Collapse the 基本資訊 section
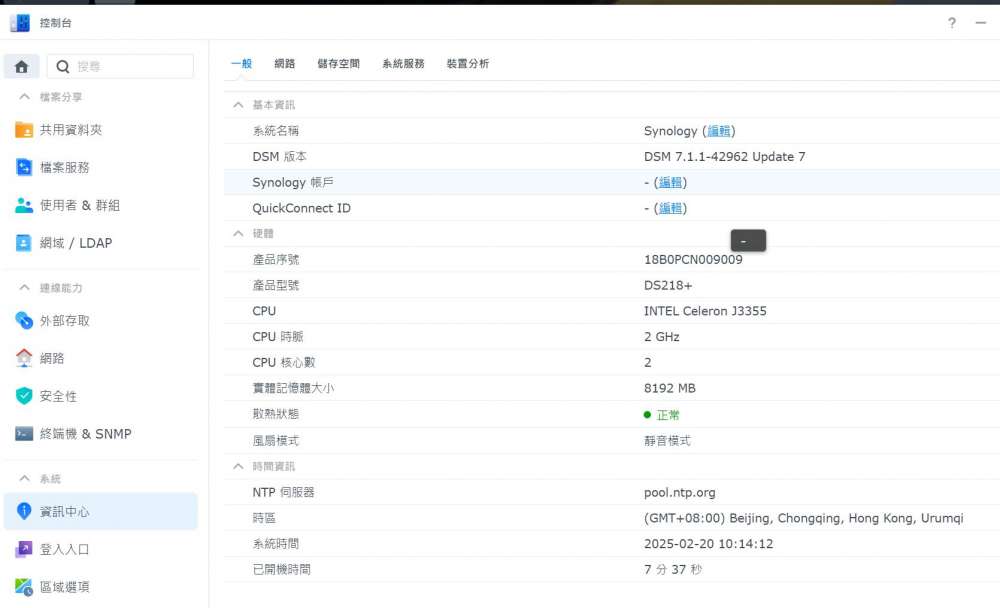This screenshot has width=1000, height=608. (x=238, y=105)
